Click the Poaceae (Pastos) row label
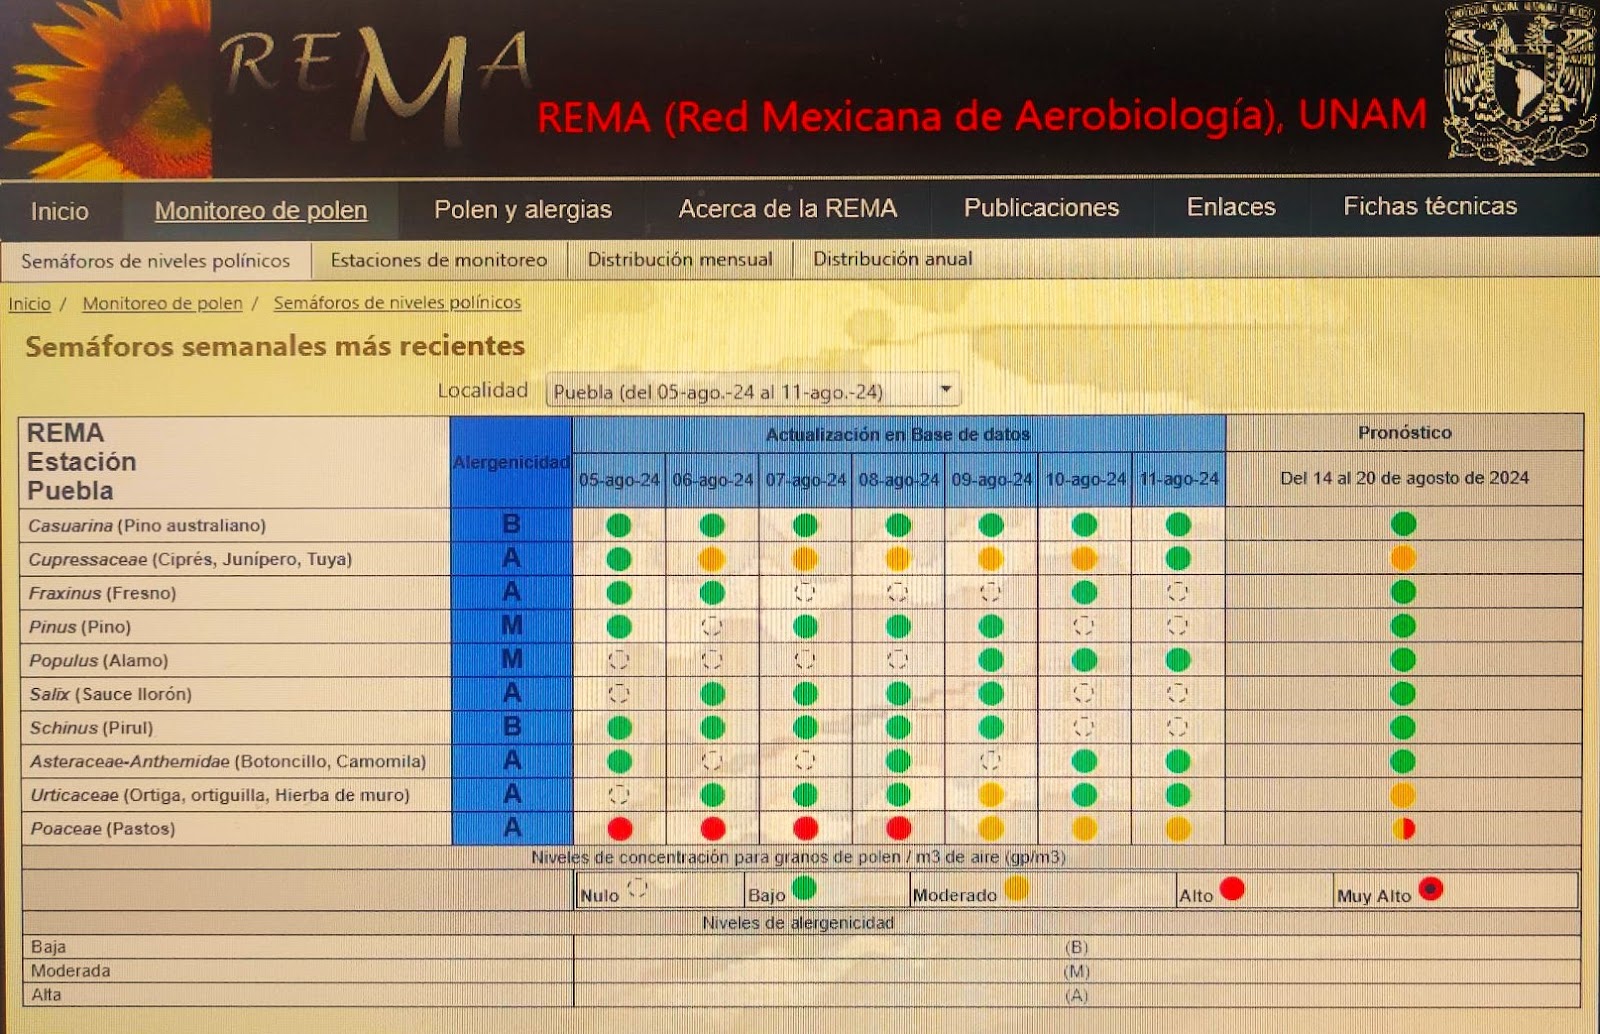1600x1034 pixels. coord(103,829)
